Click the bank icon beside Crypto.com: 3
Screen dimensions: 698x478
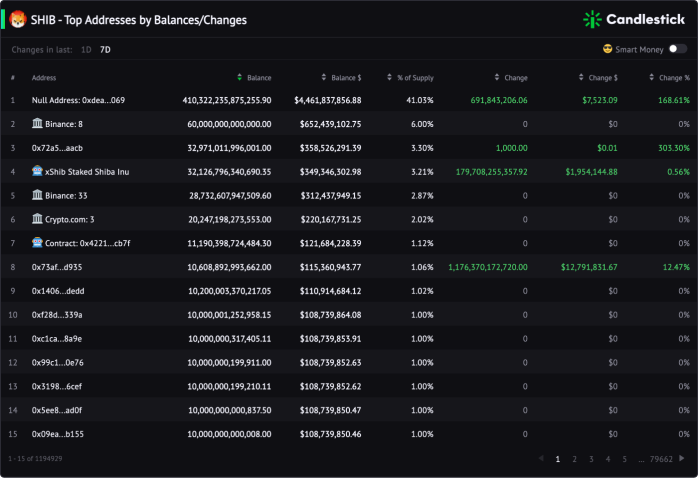click(x=37, y=219)
